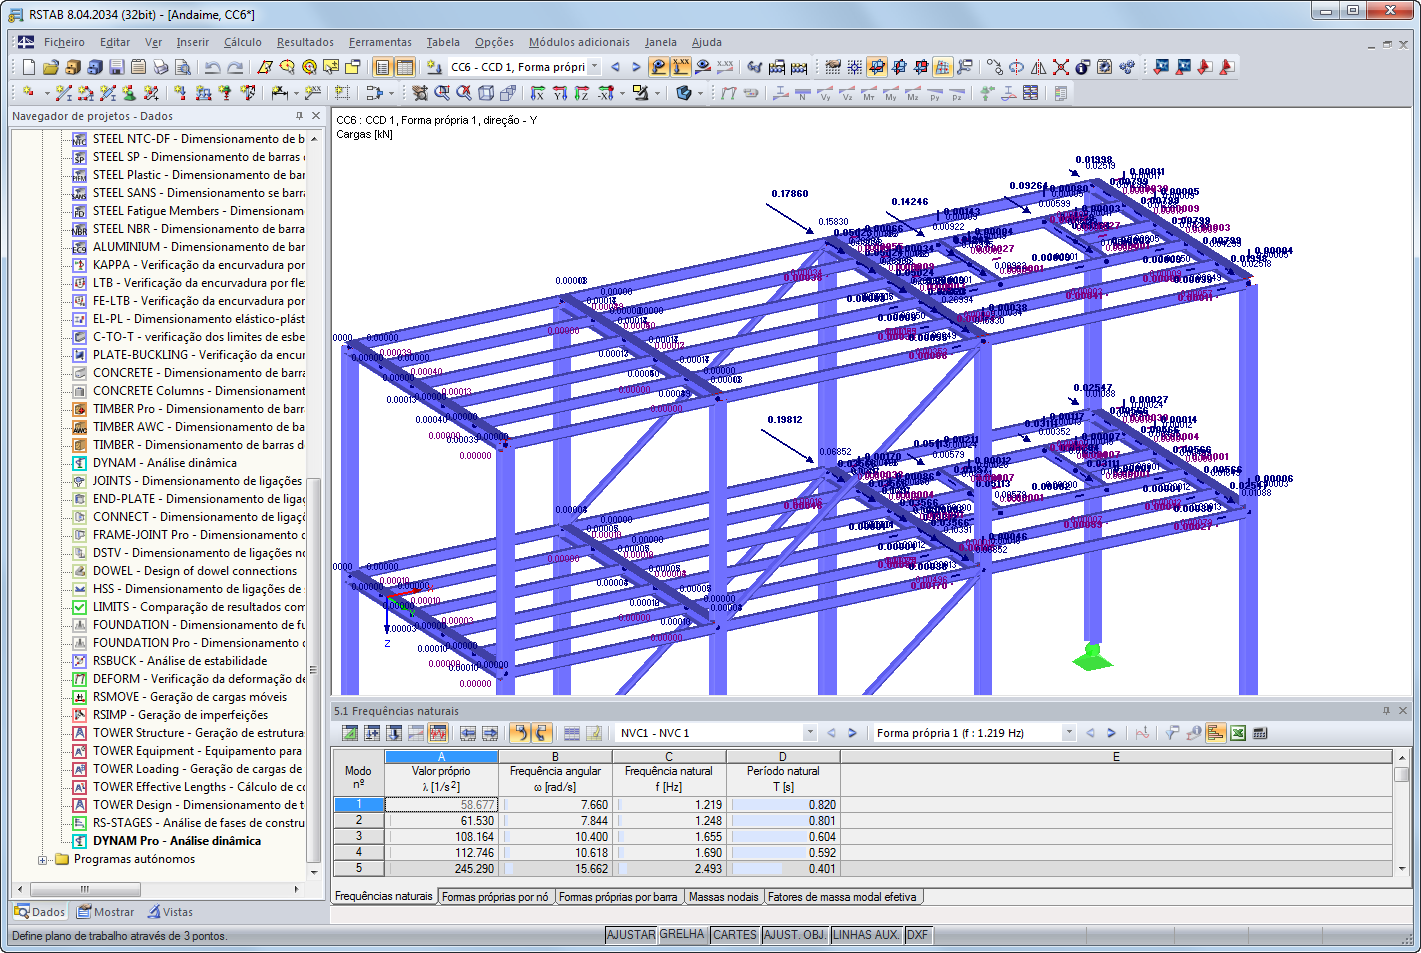Open dropdown arrow beside the dimension tool
Image resolution: width=1421 pixels, height=953 pixels.
click(x=297, y=93)
